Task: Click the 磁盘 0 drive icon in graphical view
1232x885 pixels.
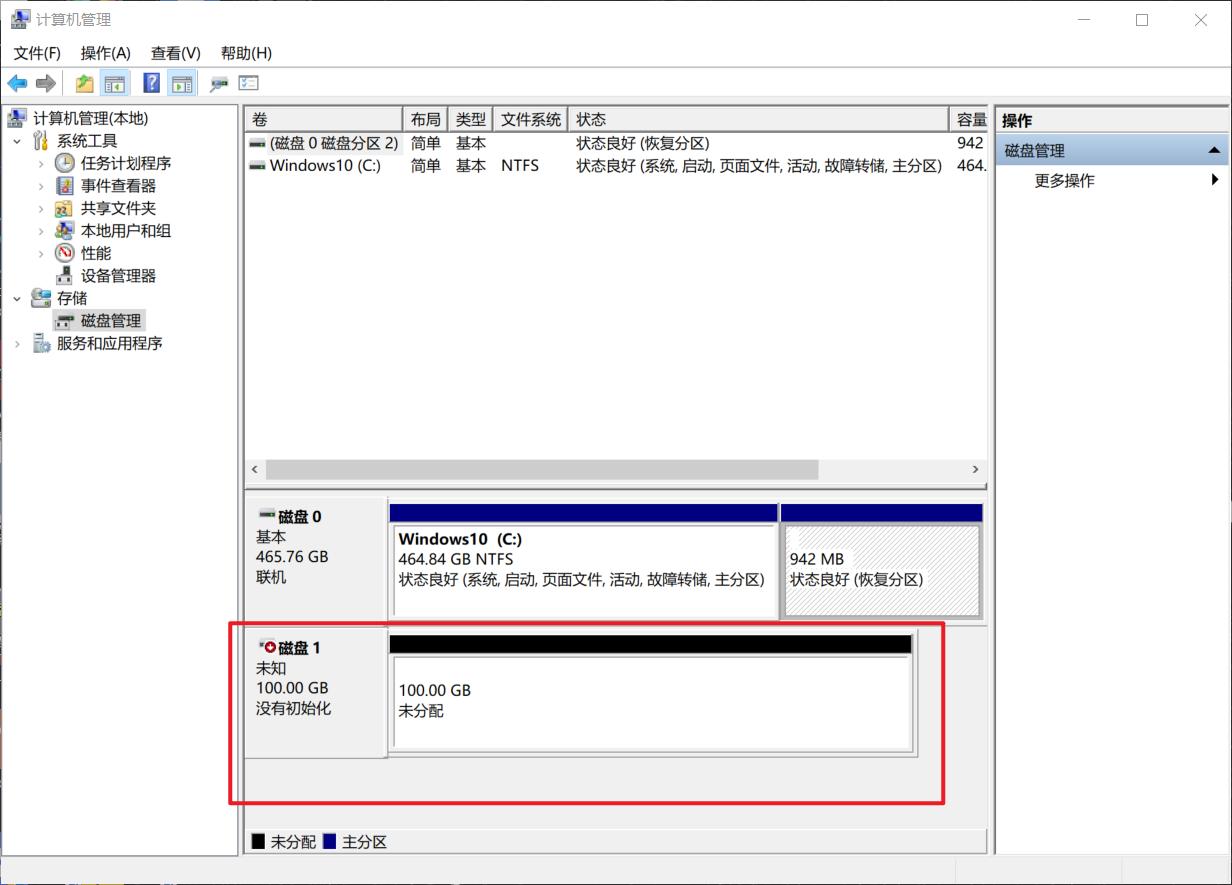Action: pyautogui.click(x=266, y=516)
